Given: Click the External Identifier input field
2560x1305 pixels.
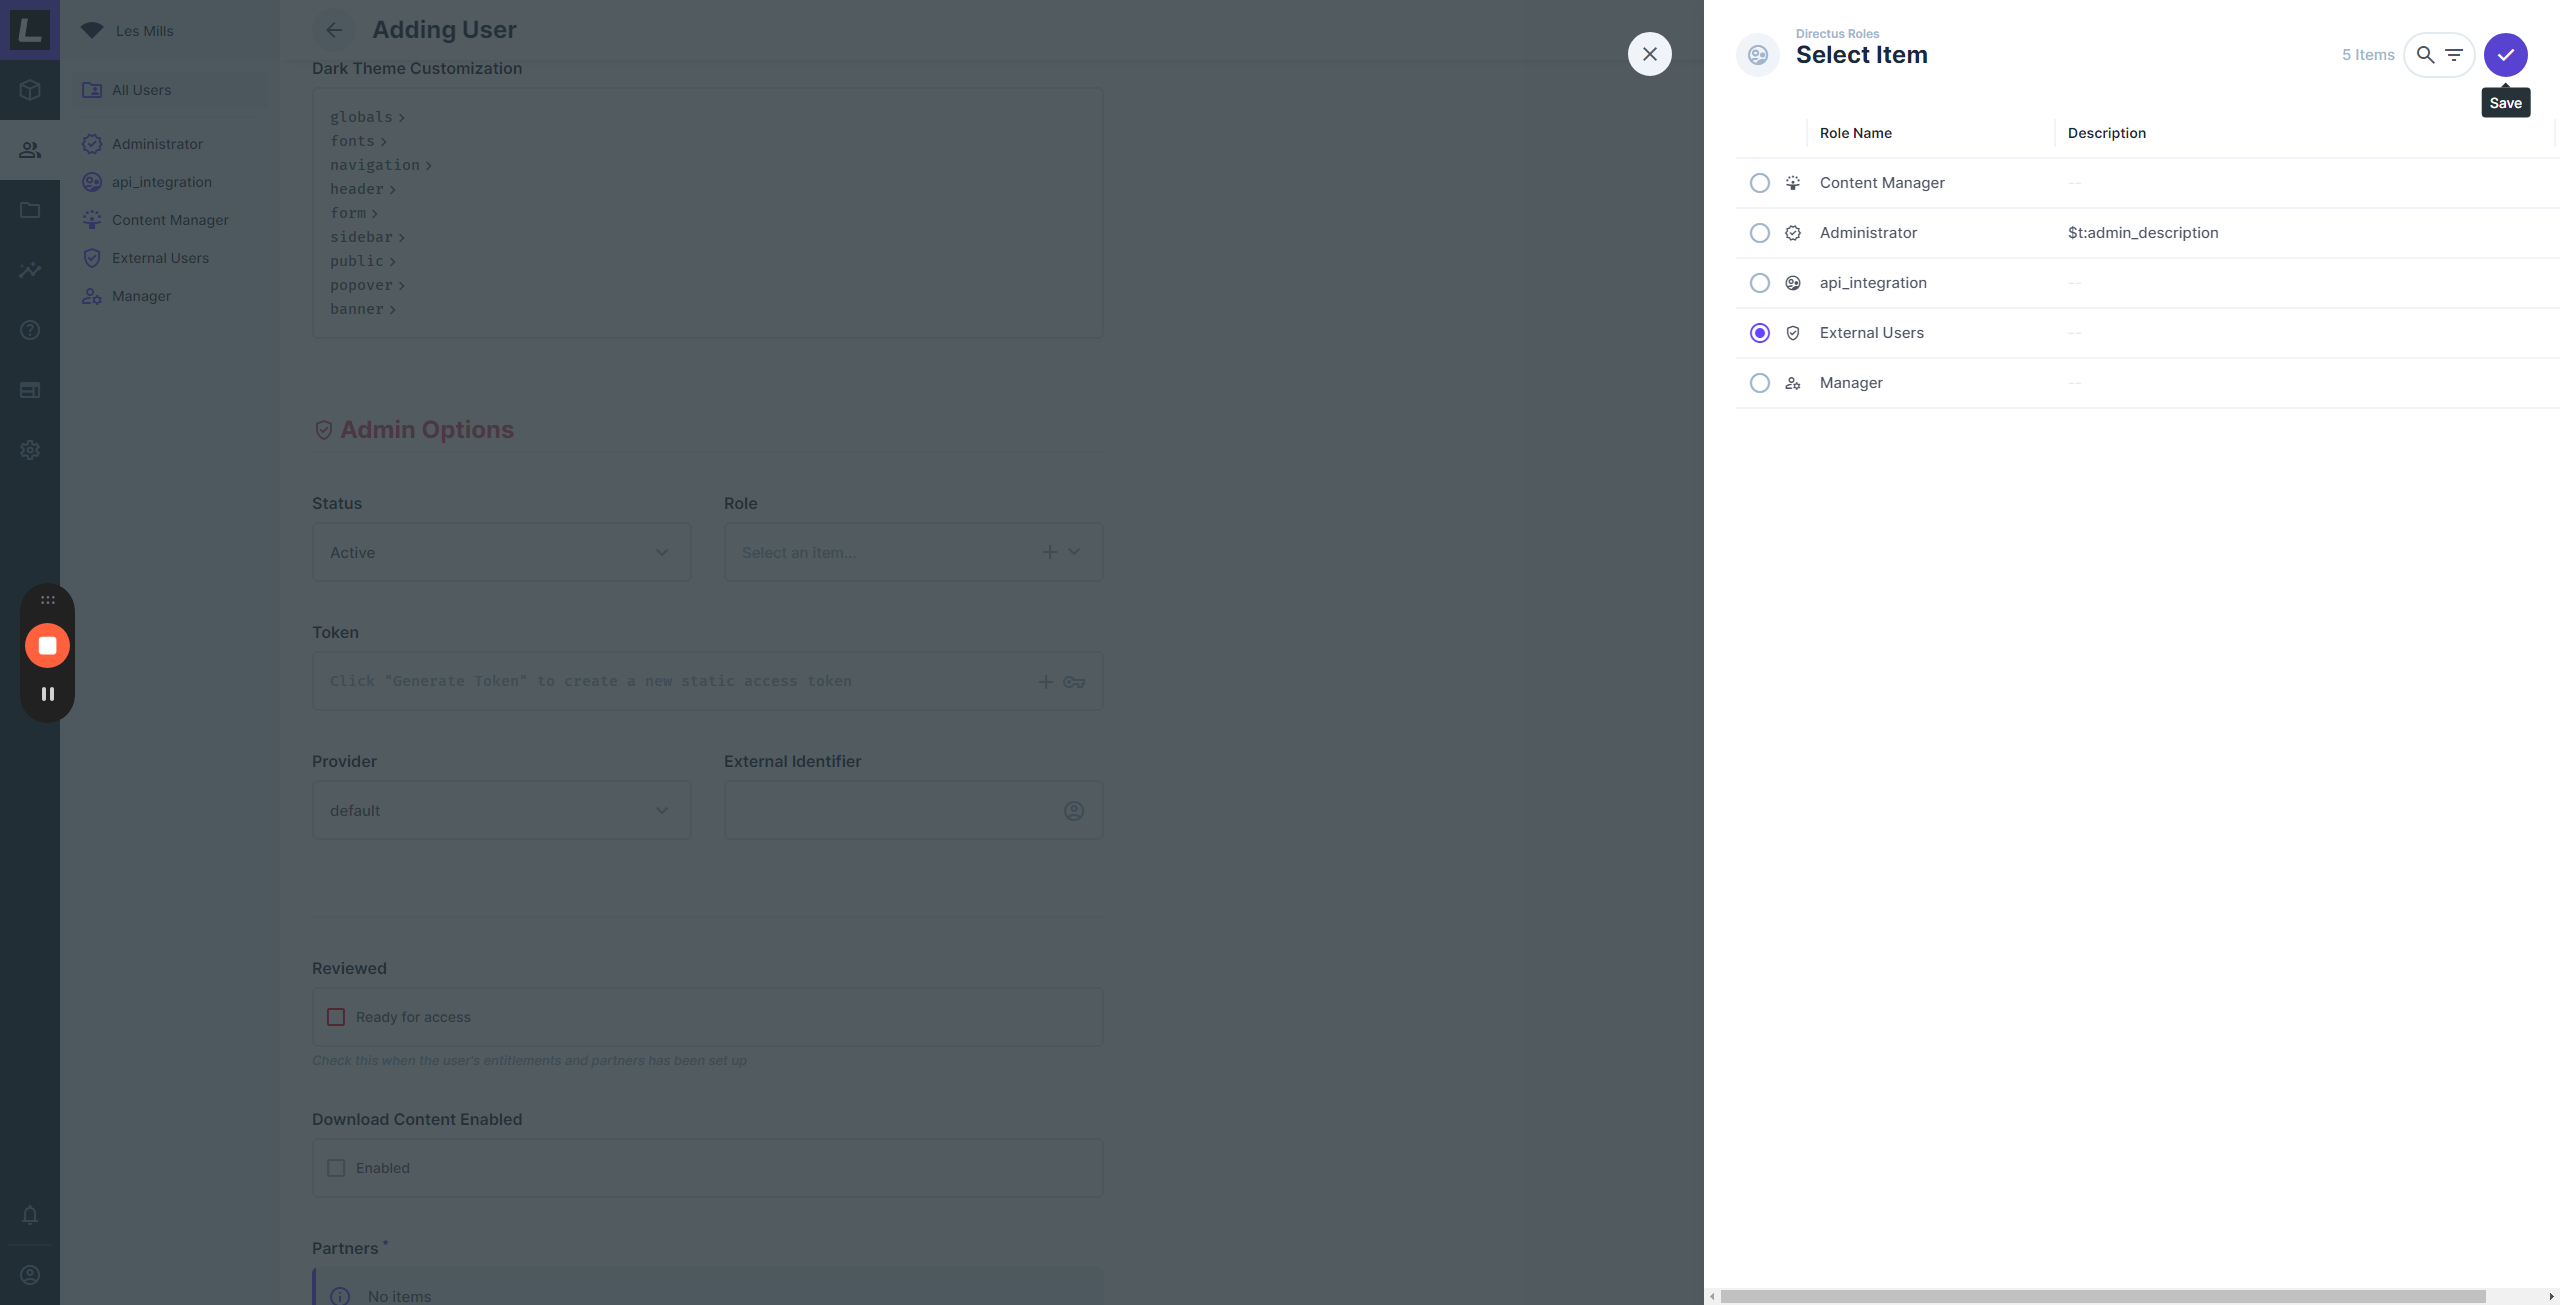Looking at the screenshot, I should pos(913,810).
